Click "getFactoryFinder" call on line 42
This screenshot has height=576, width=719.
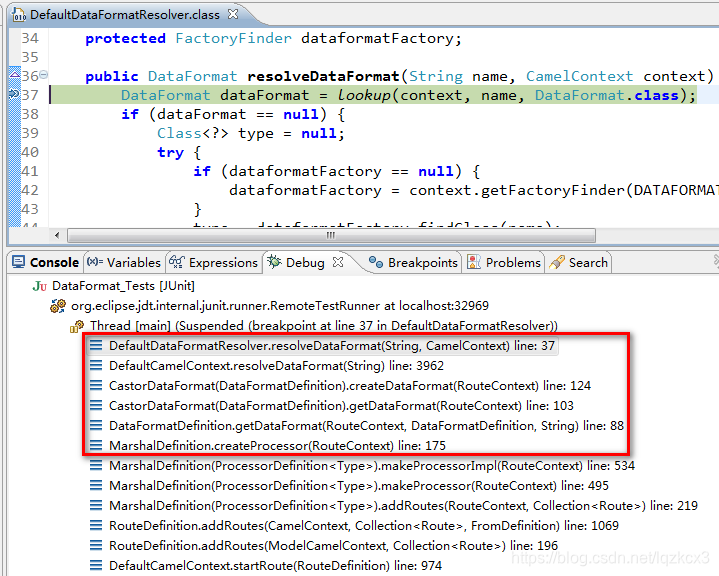553,190
